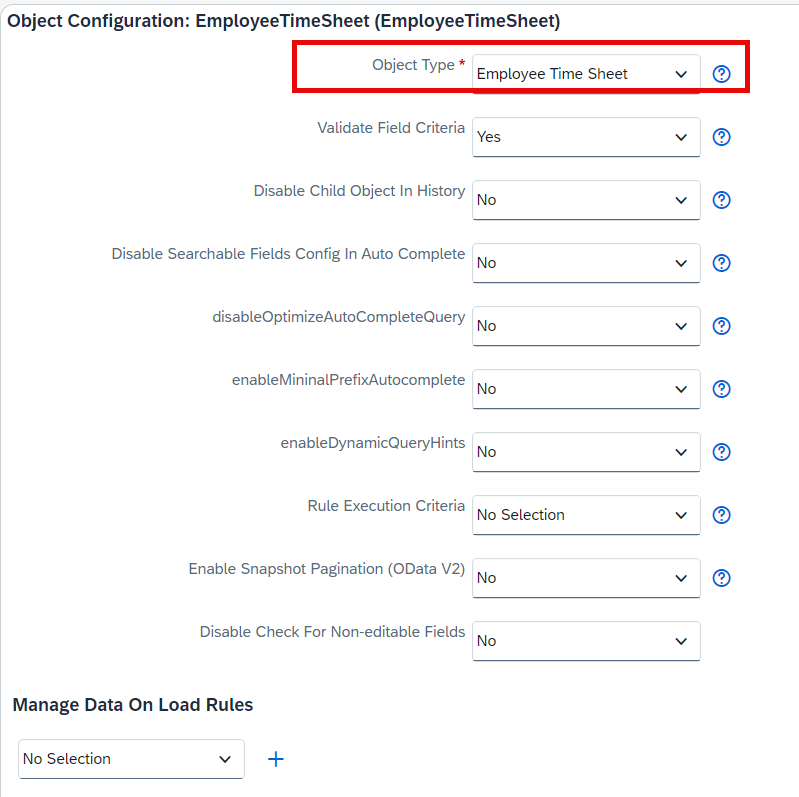View help for Disable Searchable Fields Config

tap(721, 263)
